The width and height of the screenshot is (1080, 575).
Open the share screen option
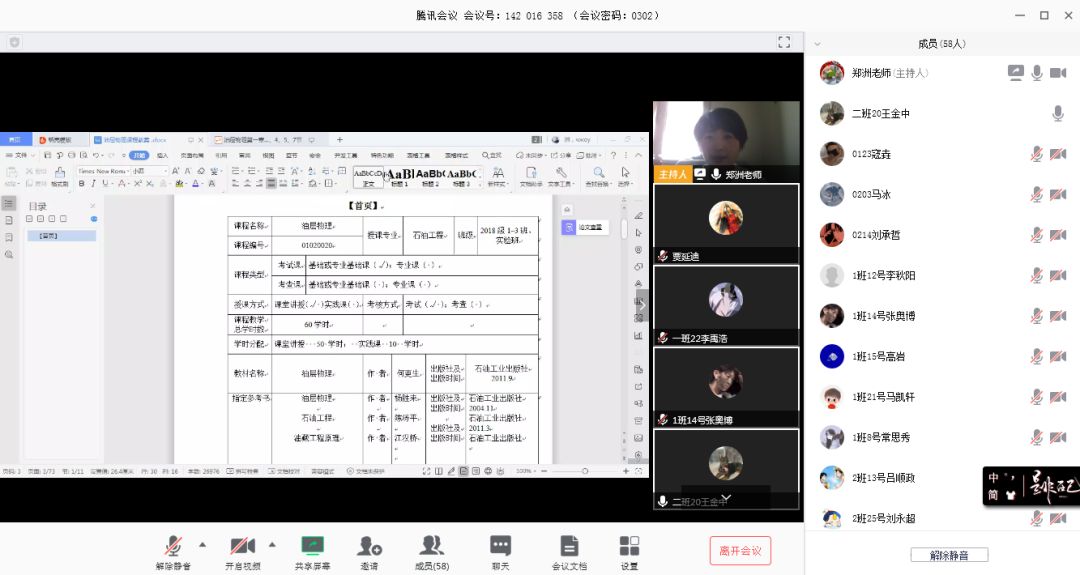coord(313,546)
